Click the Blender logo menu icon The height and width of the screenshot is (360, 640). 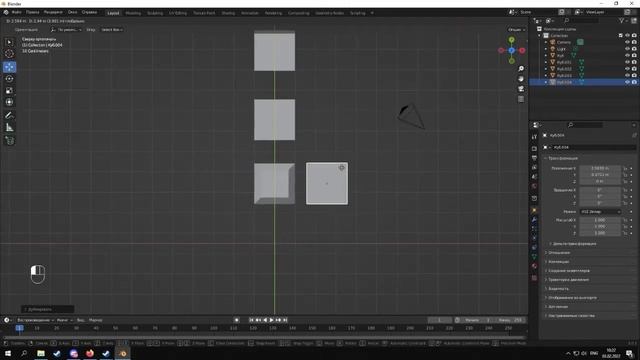click(x=6, y=13)
